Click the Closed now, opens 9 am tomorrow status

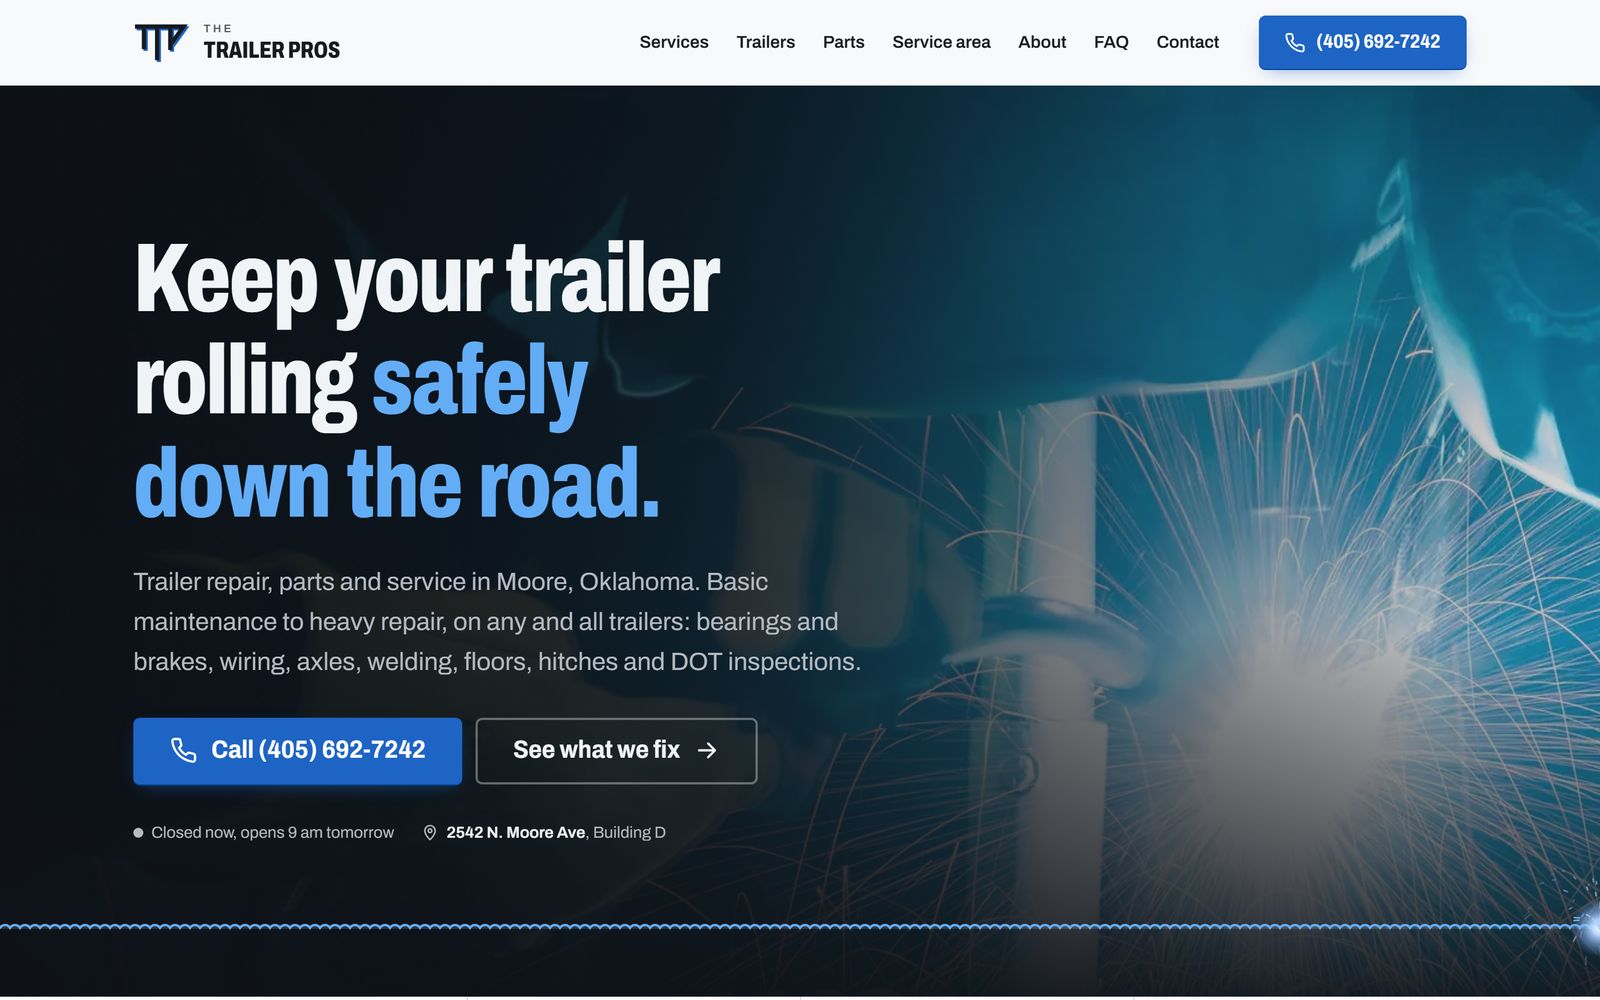click(264, 832)
